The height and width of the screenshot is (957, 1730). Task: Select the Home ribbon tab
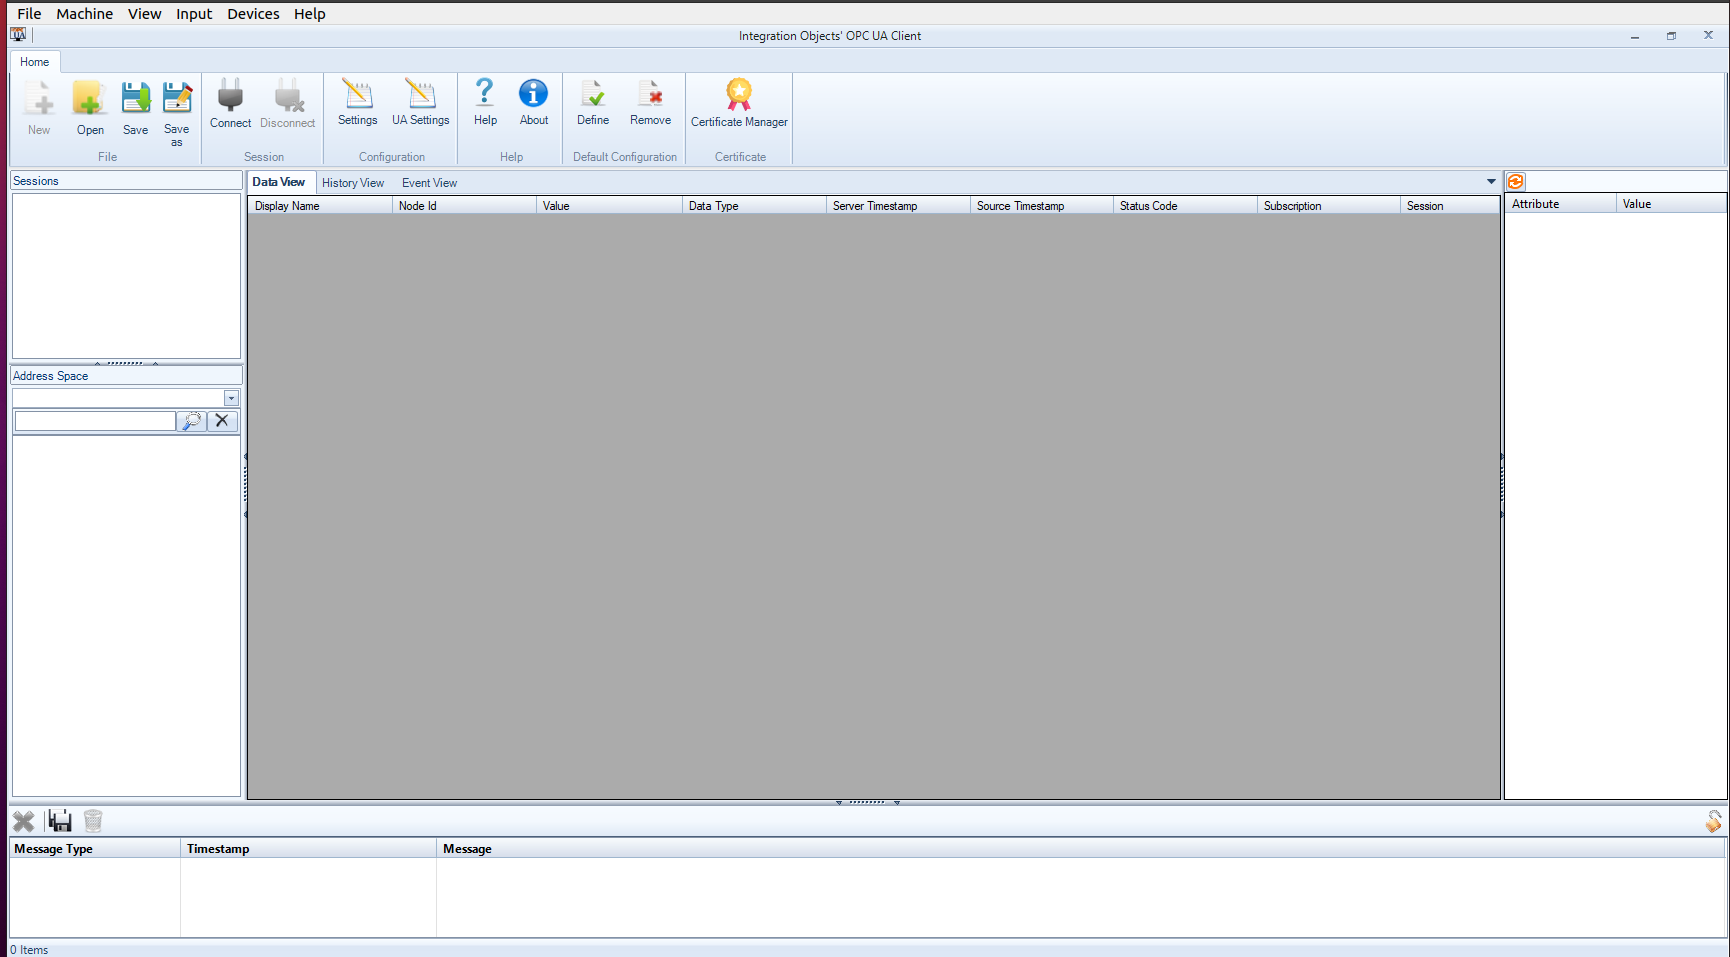pyautogui.click(x=35, y=62)
